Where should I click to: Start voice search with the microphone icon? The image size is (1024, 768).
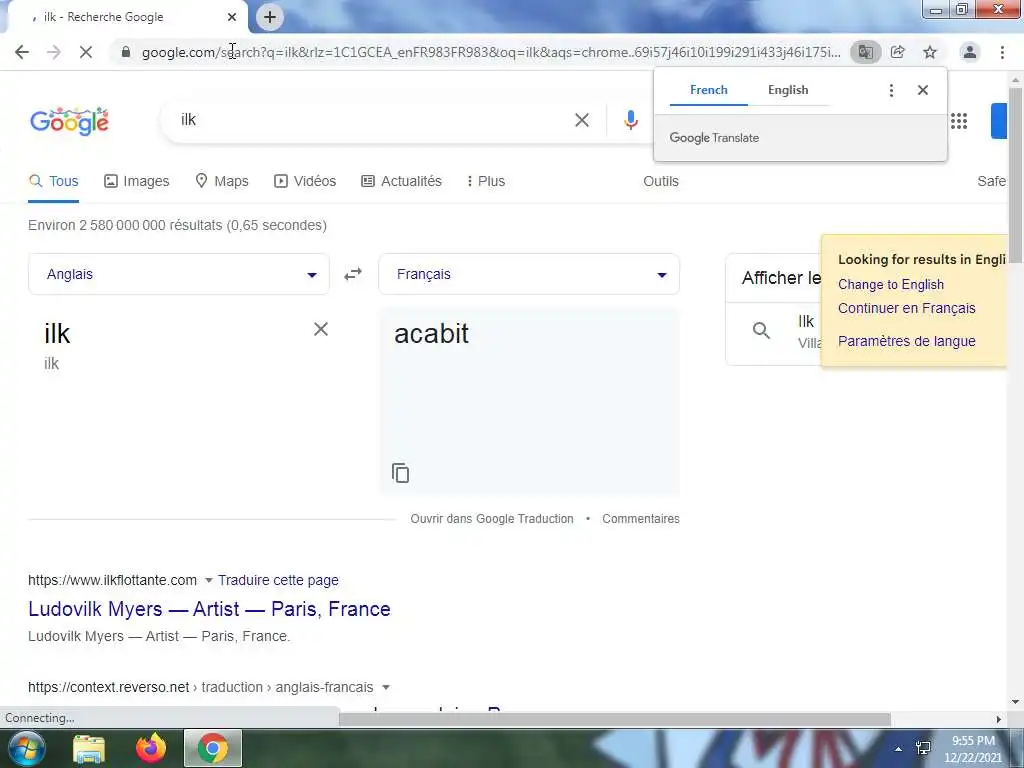[x=630, y=120]
